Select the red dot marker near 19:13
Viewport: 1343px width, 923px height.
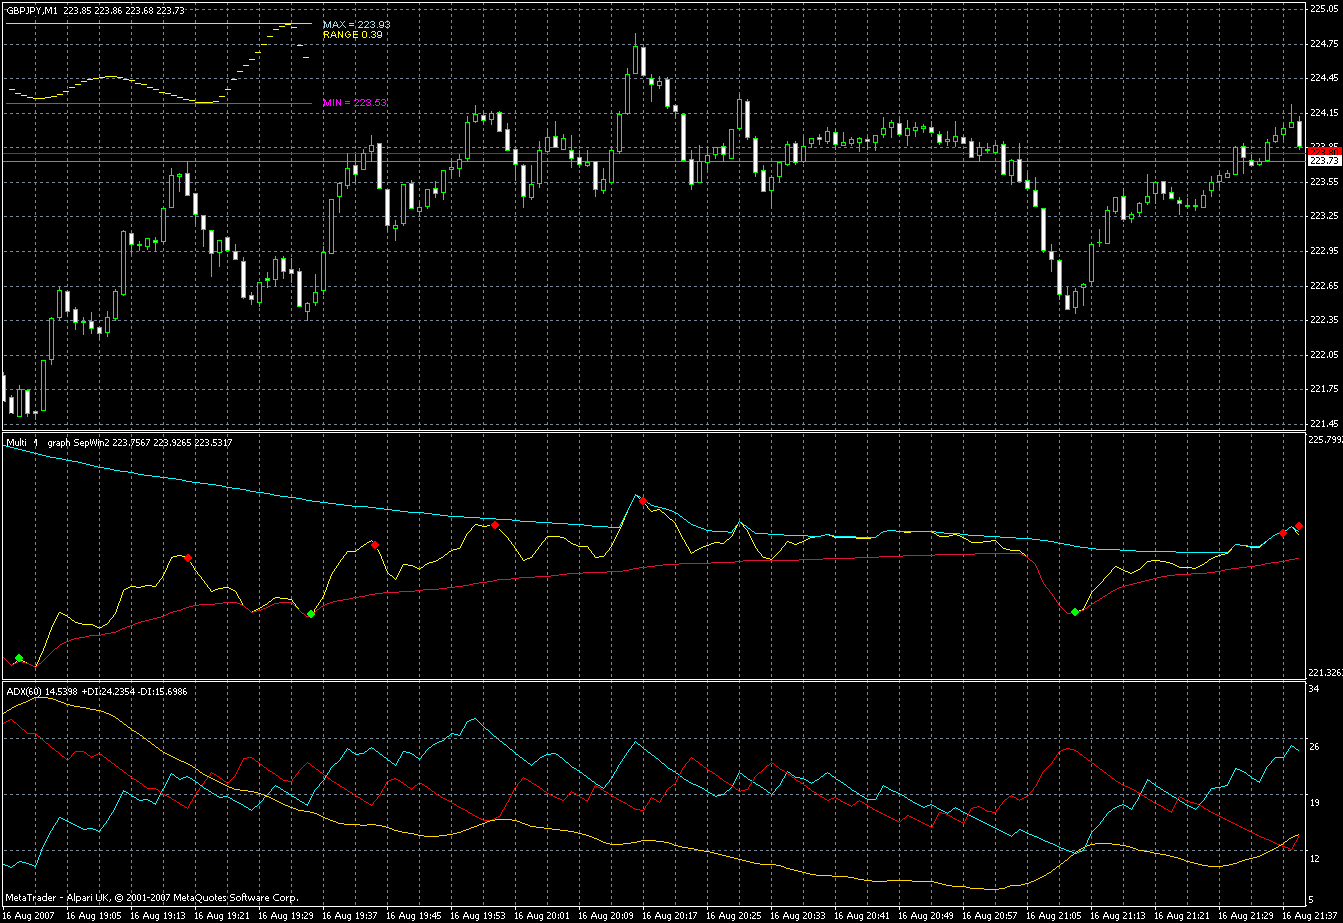pos(187,557)
